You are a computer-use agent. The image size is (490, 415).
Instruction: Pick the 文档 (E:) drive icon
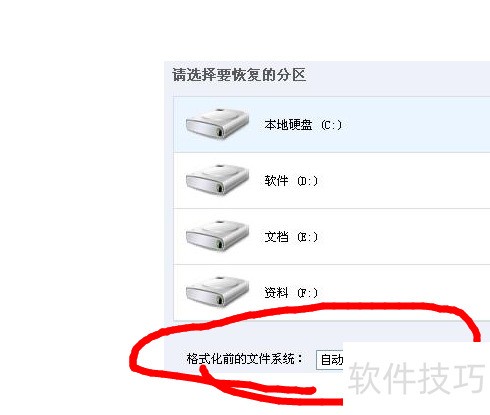coord(217,235)
